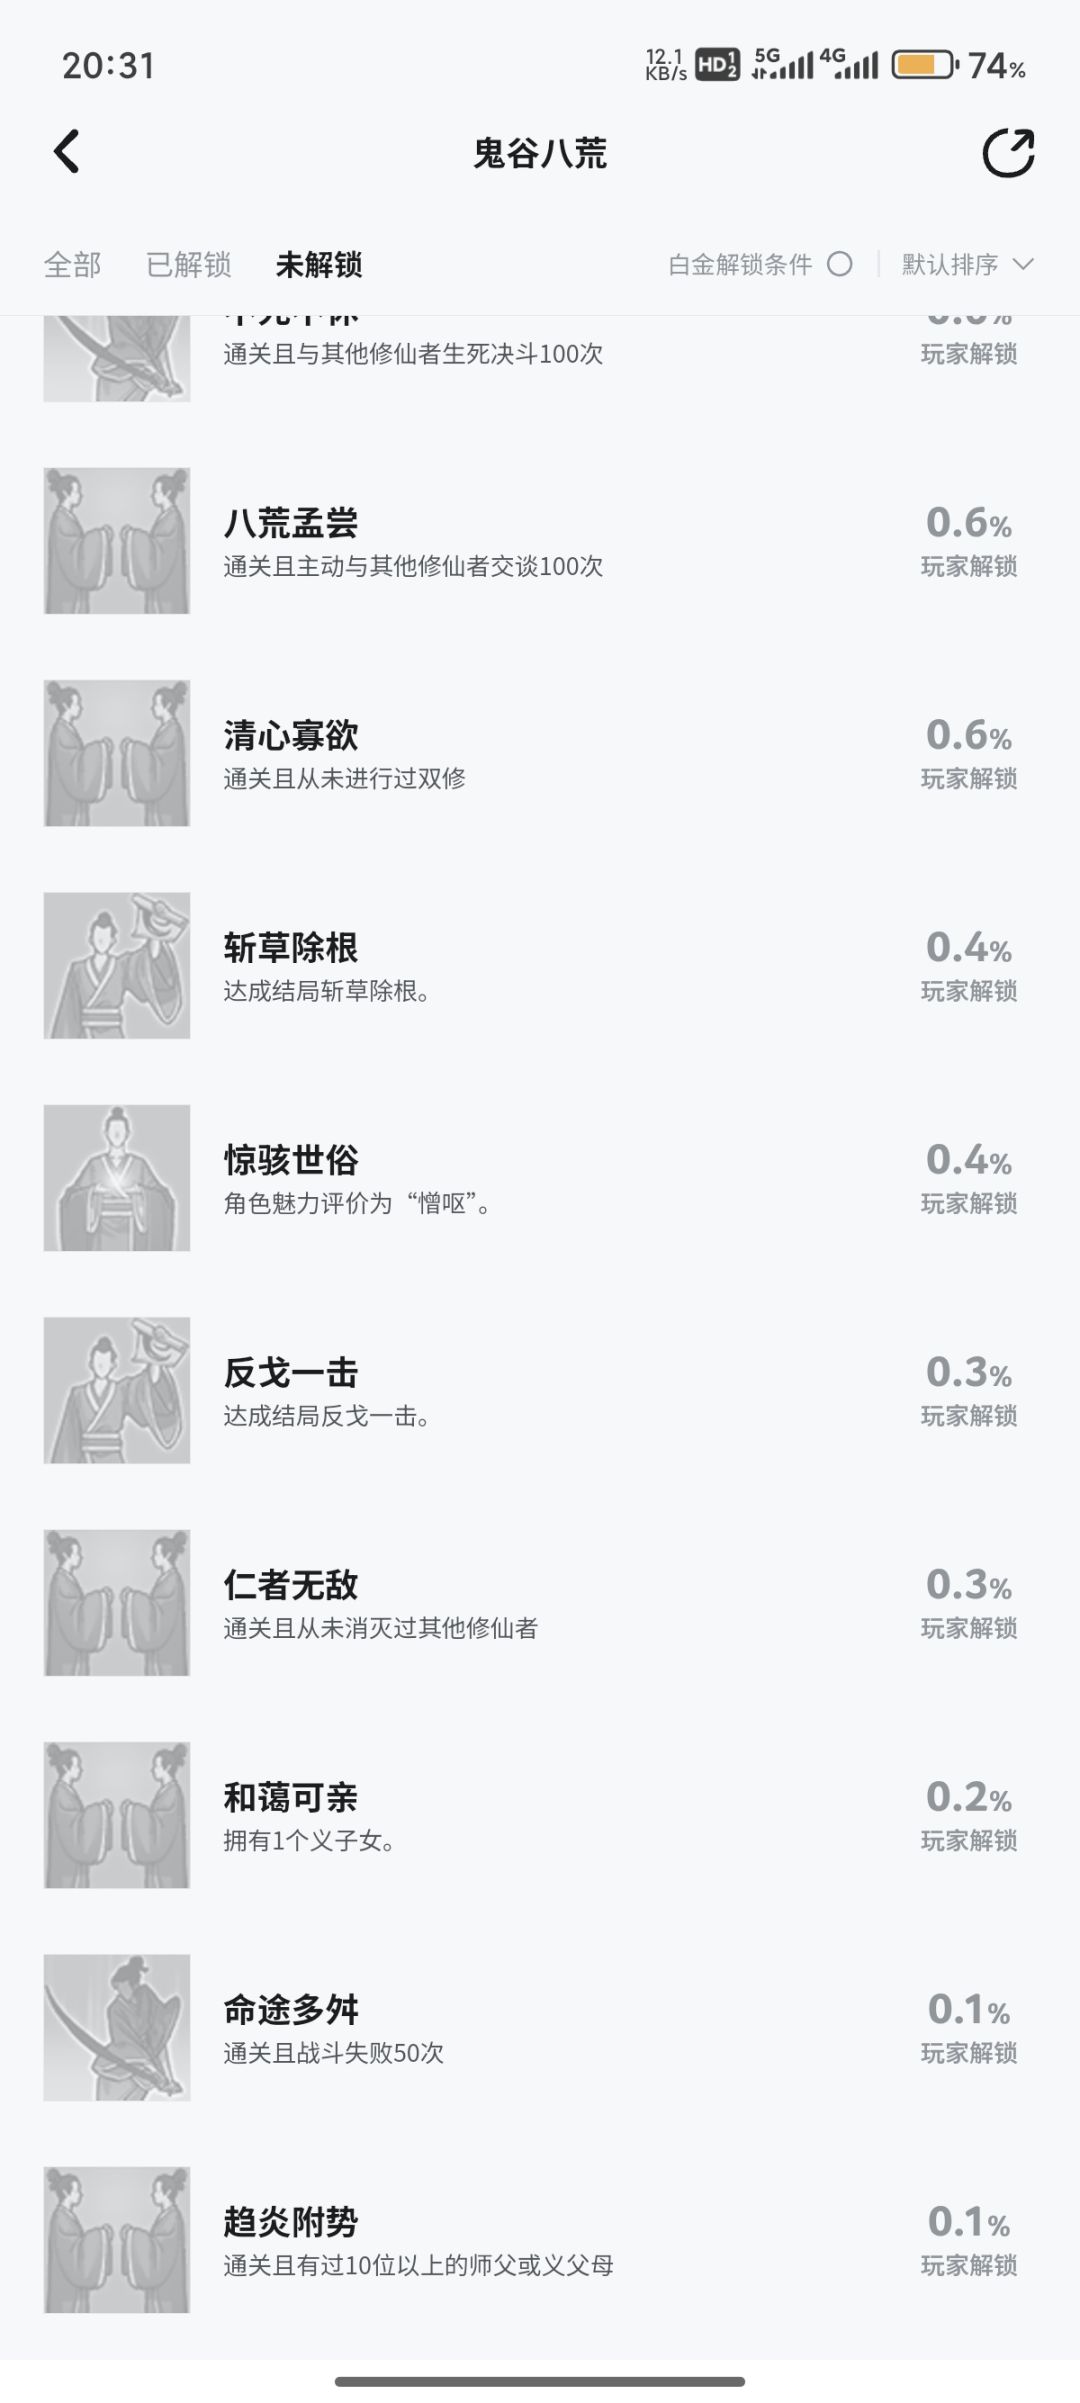Open 八荒孟尝 achievement icon
Image resolution: width=1080 pixels, height=2403 pixels.
[x=117, y=540]
